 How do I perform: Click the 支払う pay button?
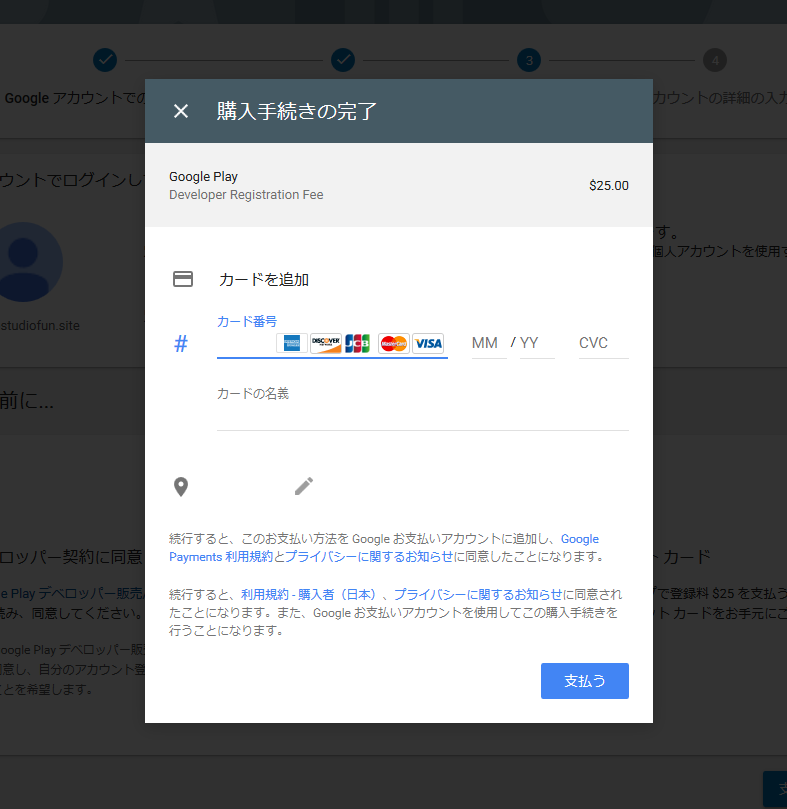[585, 681]
